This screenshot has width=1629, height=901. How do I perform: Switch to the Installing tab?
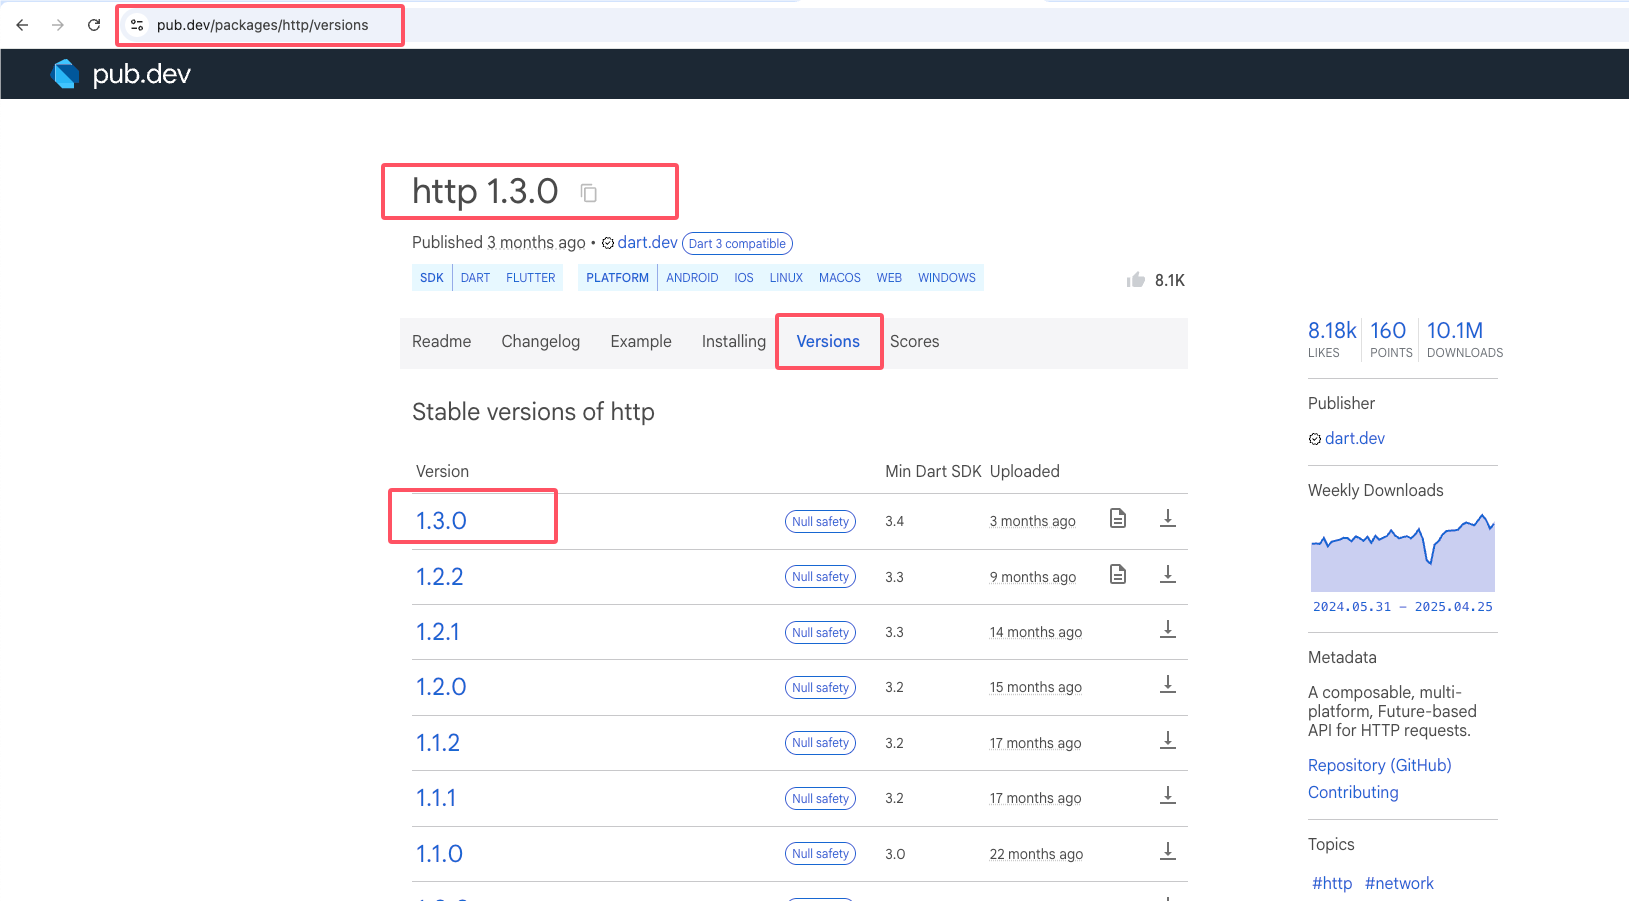734,341
